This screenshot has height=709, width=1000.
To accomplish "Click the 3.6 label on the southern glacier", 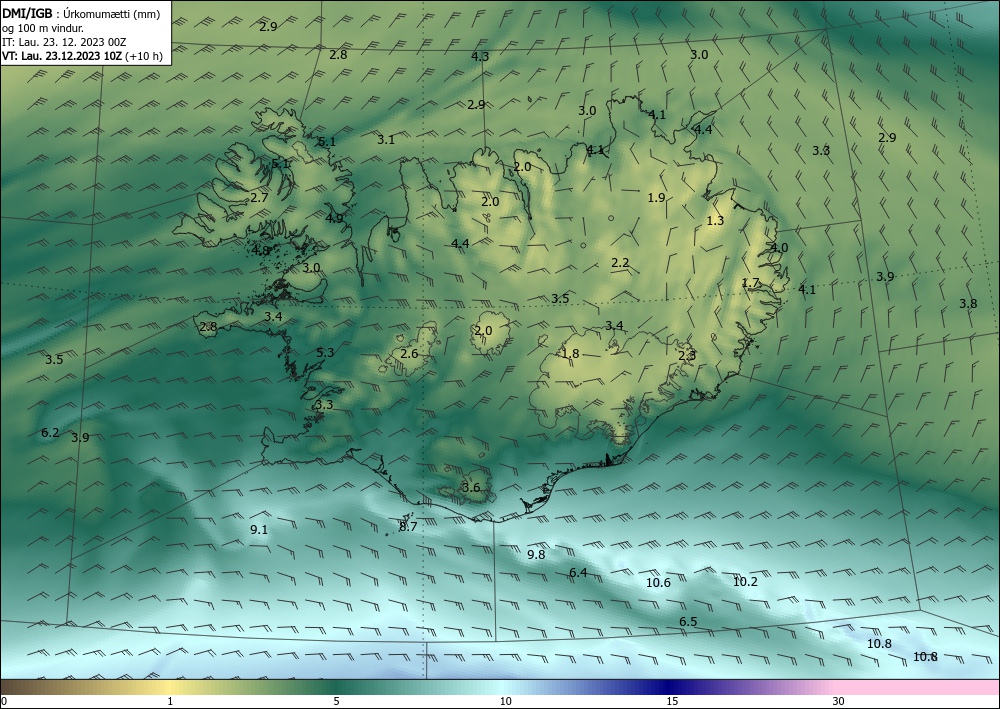I will coord(471,488).
